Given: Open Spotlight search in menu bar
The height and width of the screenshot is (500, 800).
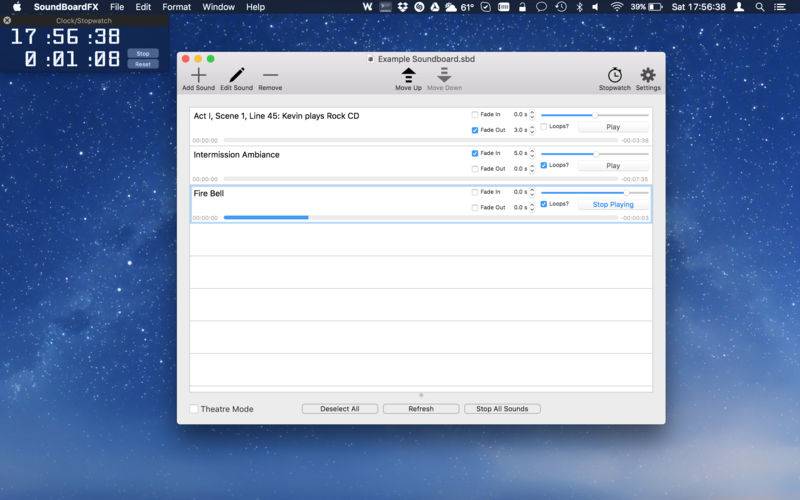Looking at the screenshot, I should (760, 7).
